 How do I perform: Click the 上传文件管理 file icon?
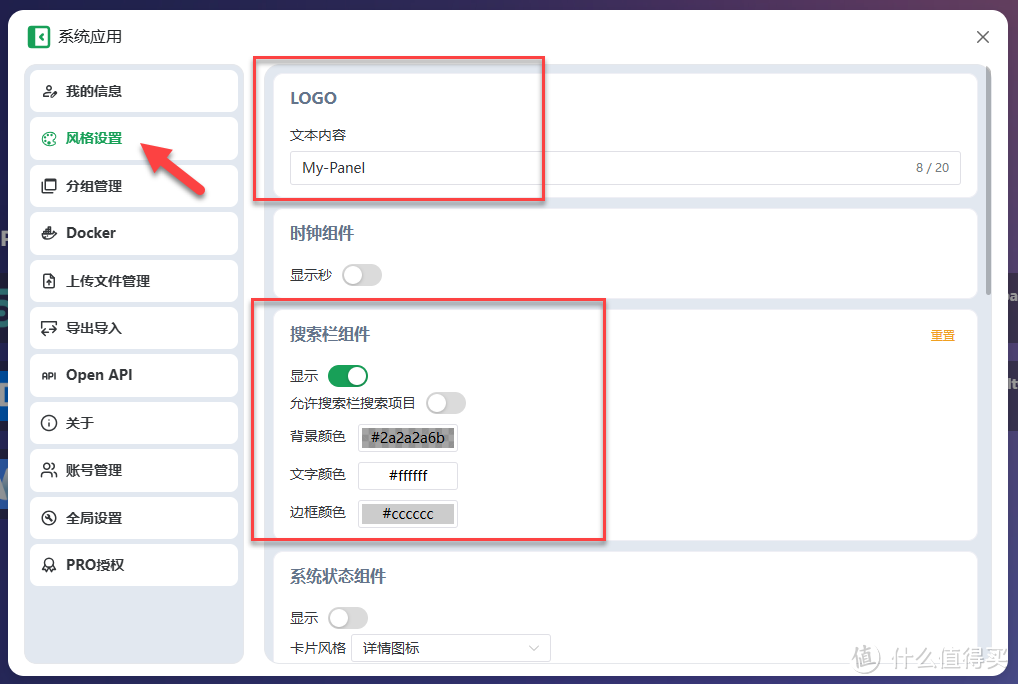pyautogui.click(x=49, y=281)
